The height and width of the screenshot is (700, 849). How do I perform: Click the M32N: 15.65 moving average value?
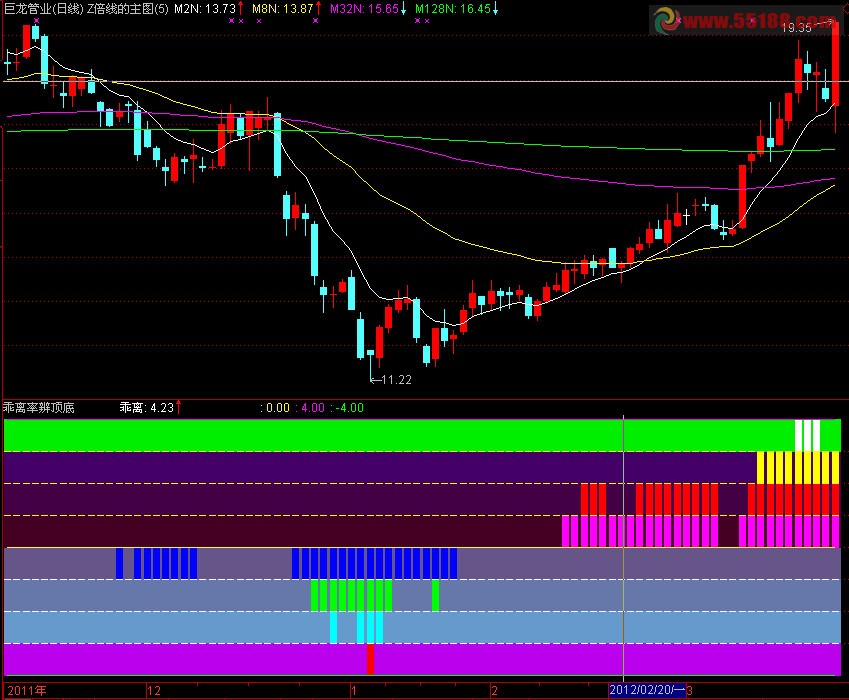[x=364, y=9]
